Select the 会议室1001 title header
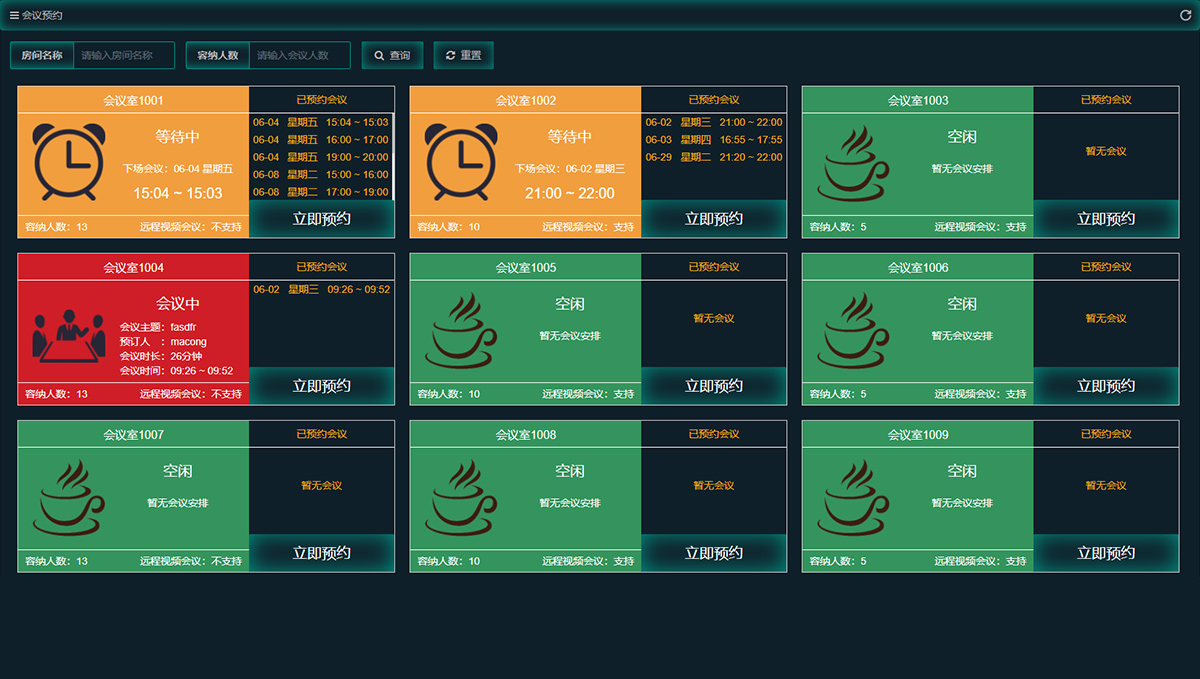This screenshot has width=1200, height=679. [133, 100]
